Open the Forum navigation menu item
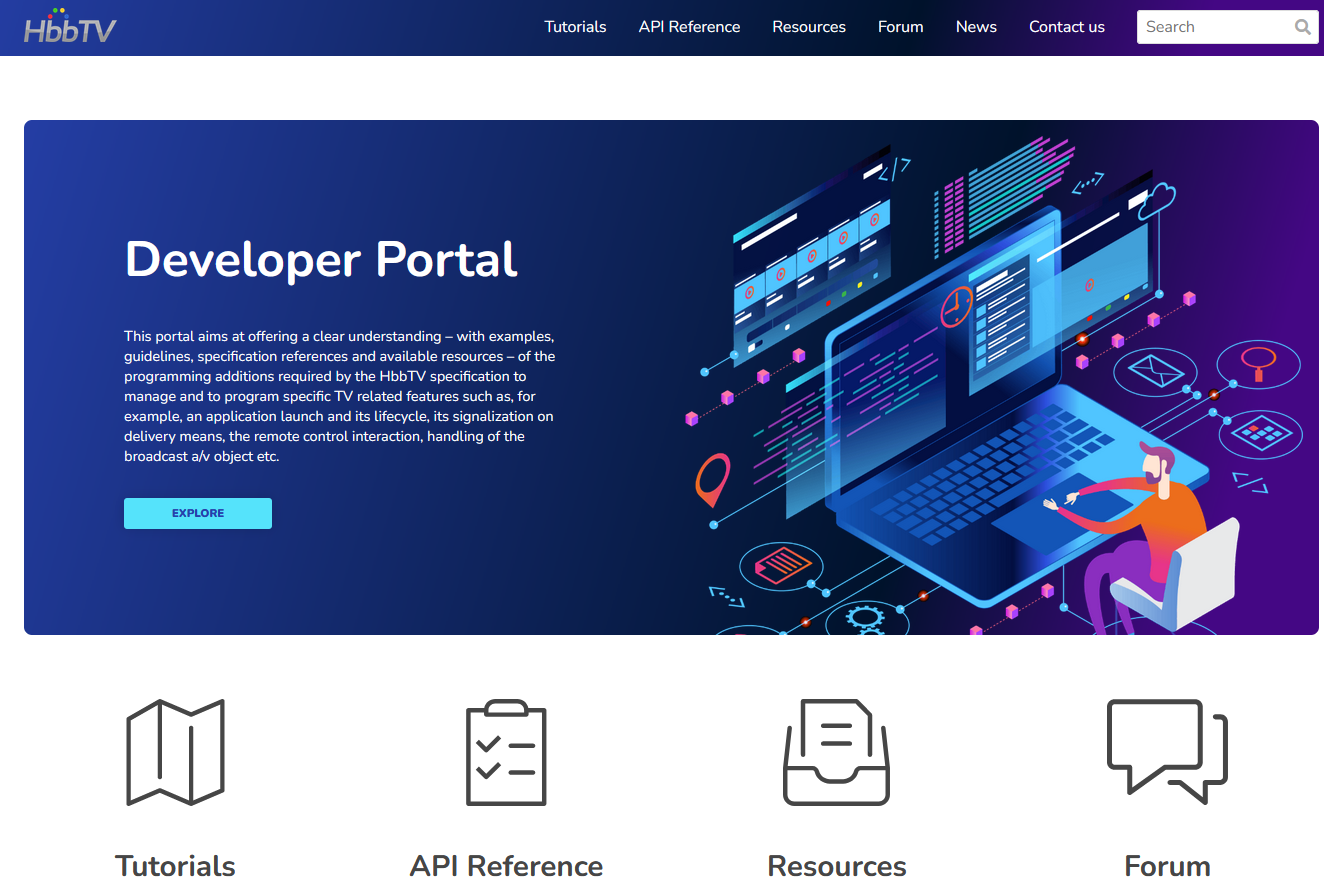Viewport: 1324px width, 894px height. tap(900, 27)
